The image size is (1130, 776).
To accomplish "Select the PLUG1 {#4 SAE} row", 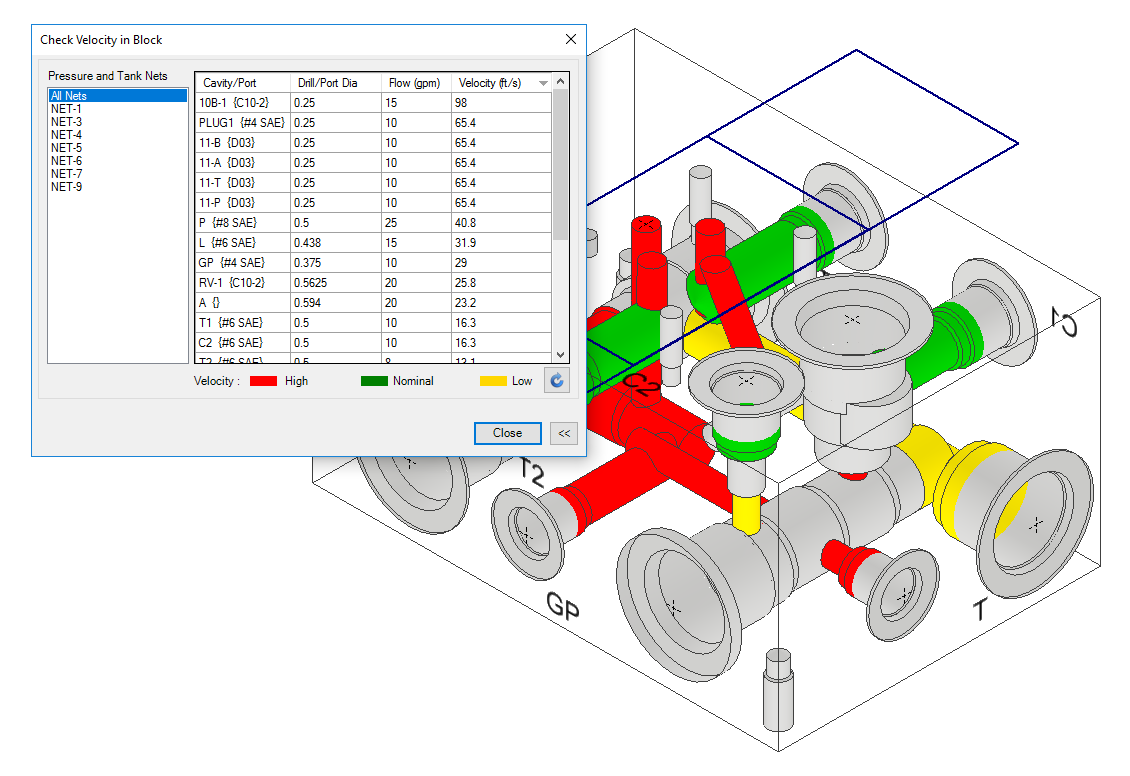I will coord(374,123).
